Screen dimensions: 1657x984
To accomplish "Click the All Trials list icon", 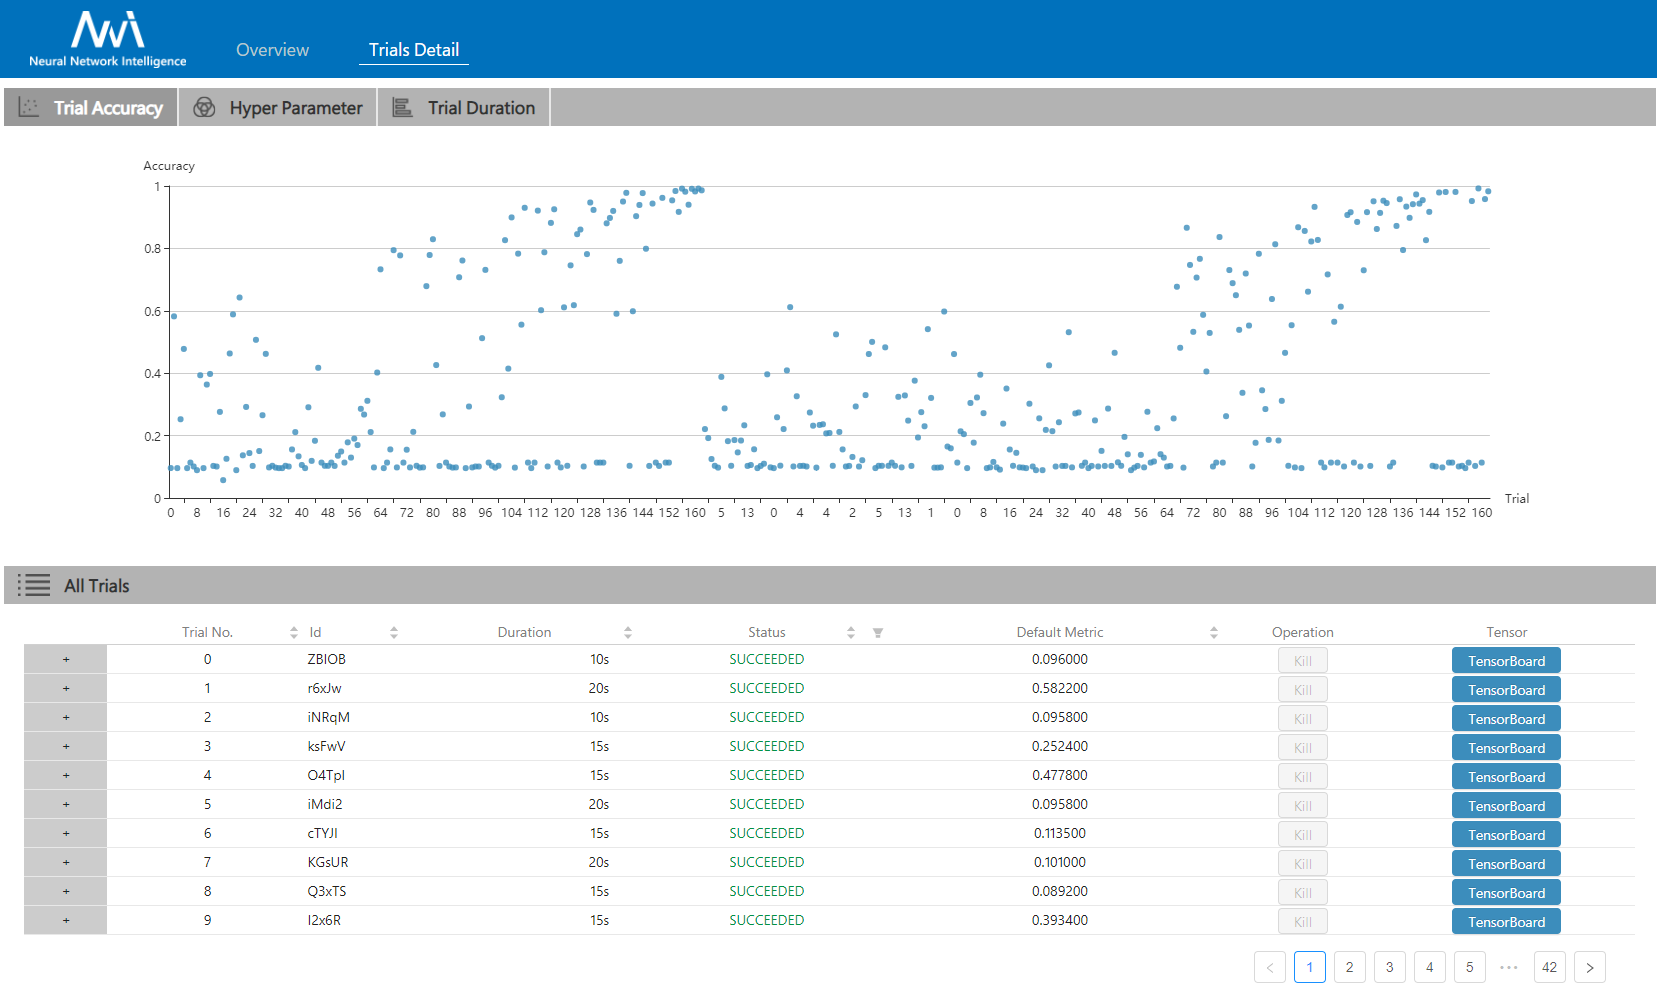I will pyautogui.click(x=33, y=585).
